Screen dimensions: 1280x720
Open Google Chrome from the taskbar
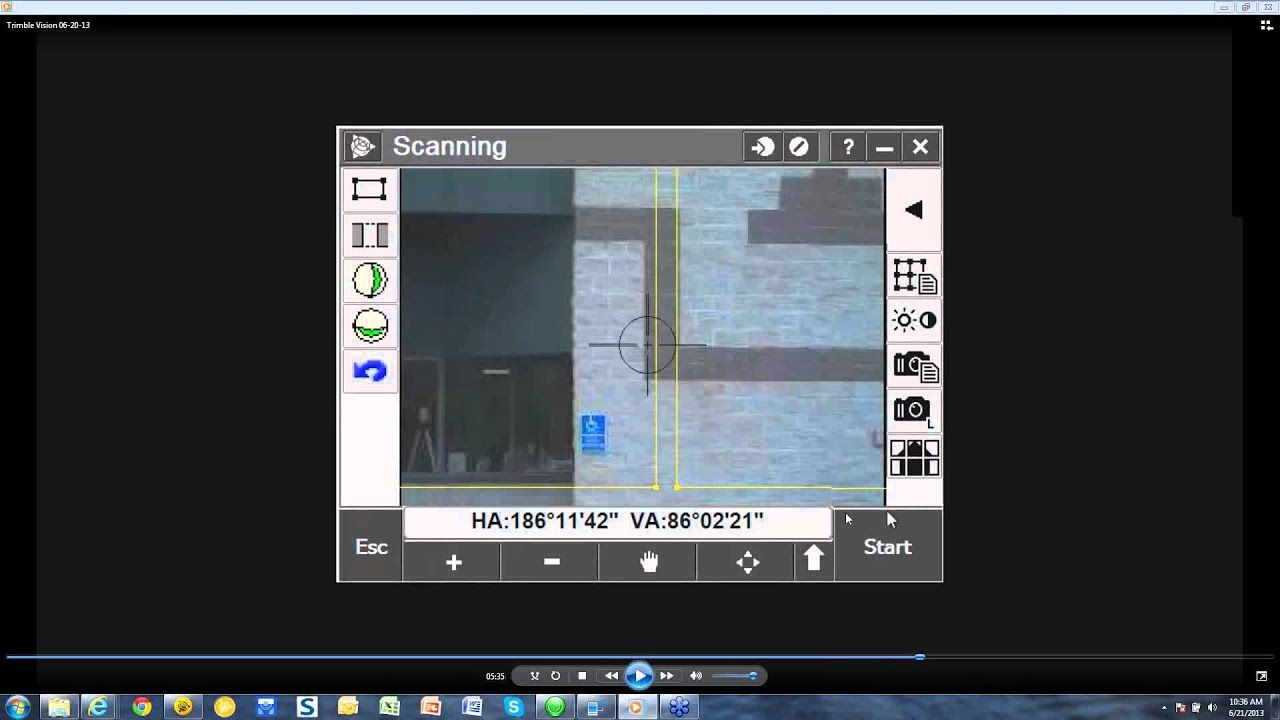coord(141,707)
